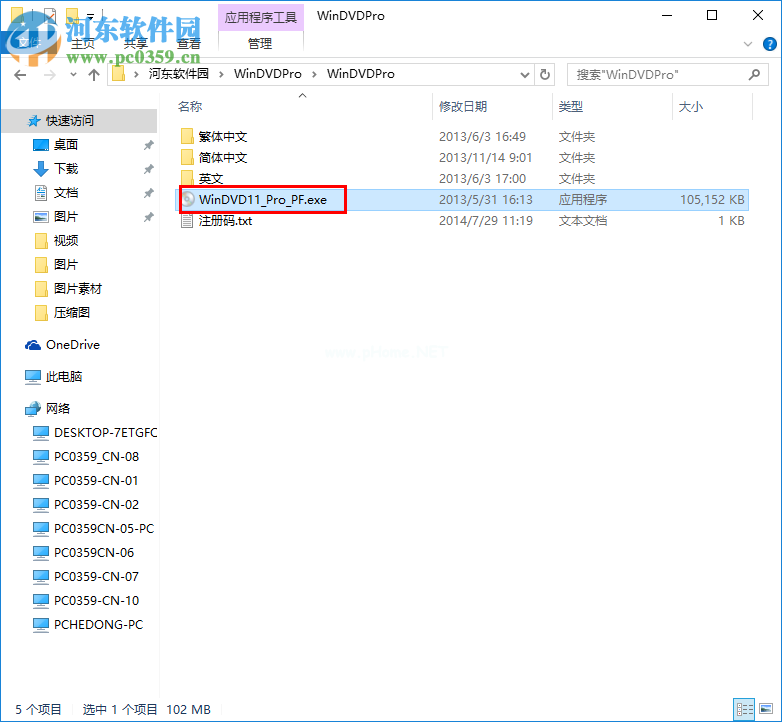Open DESKTOP-7ETGFC network computer

click(105, 432)
